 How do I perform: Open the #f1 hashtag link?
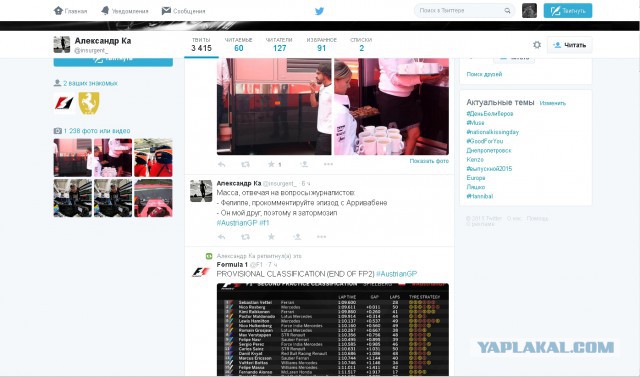pos(264,223)
